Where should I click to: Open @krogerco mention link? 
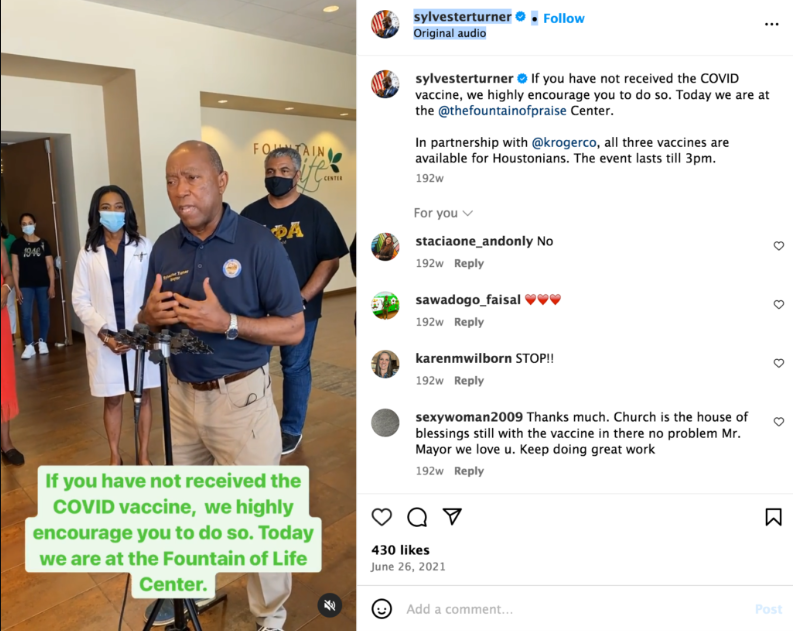pyautogui.click(x=564, y=143)
